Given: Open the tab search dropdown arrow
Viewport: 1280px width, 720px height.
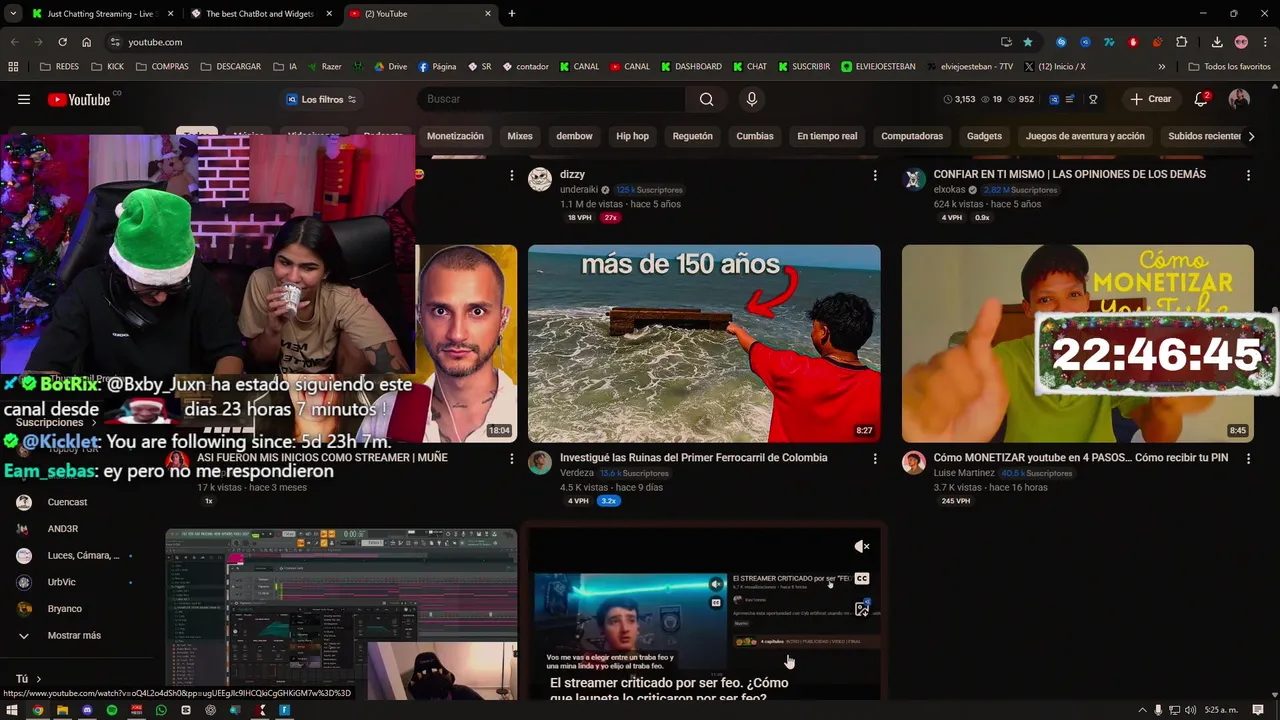Looking at the screenshot, I should (13, 14).
